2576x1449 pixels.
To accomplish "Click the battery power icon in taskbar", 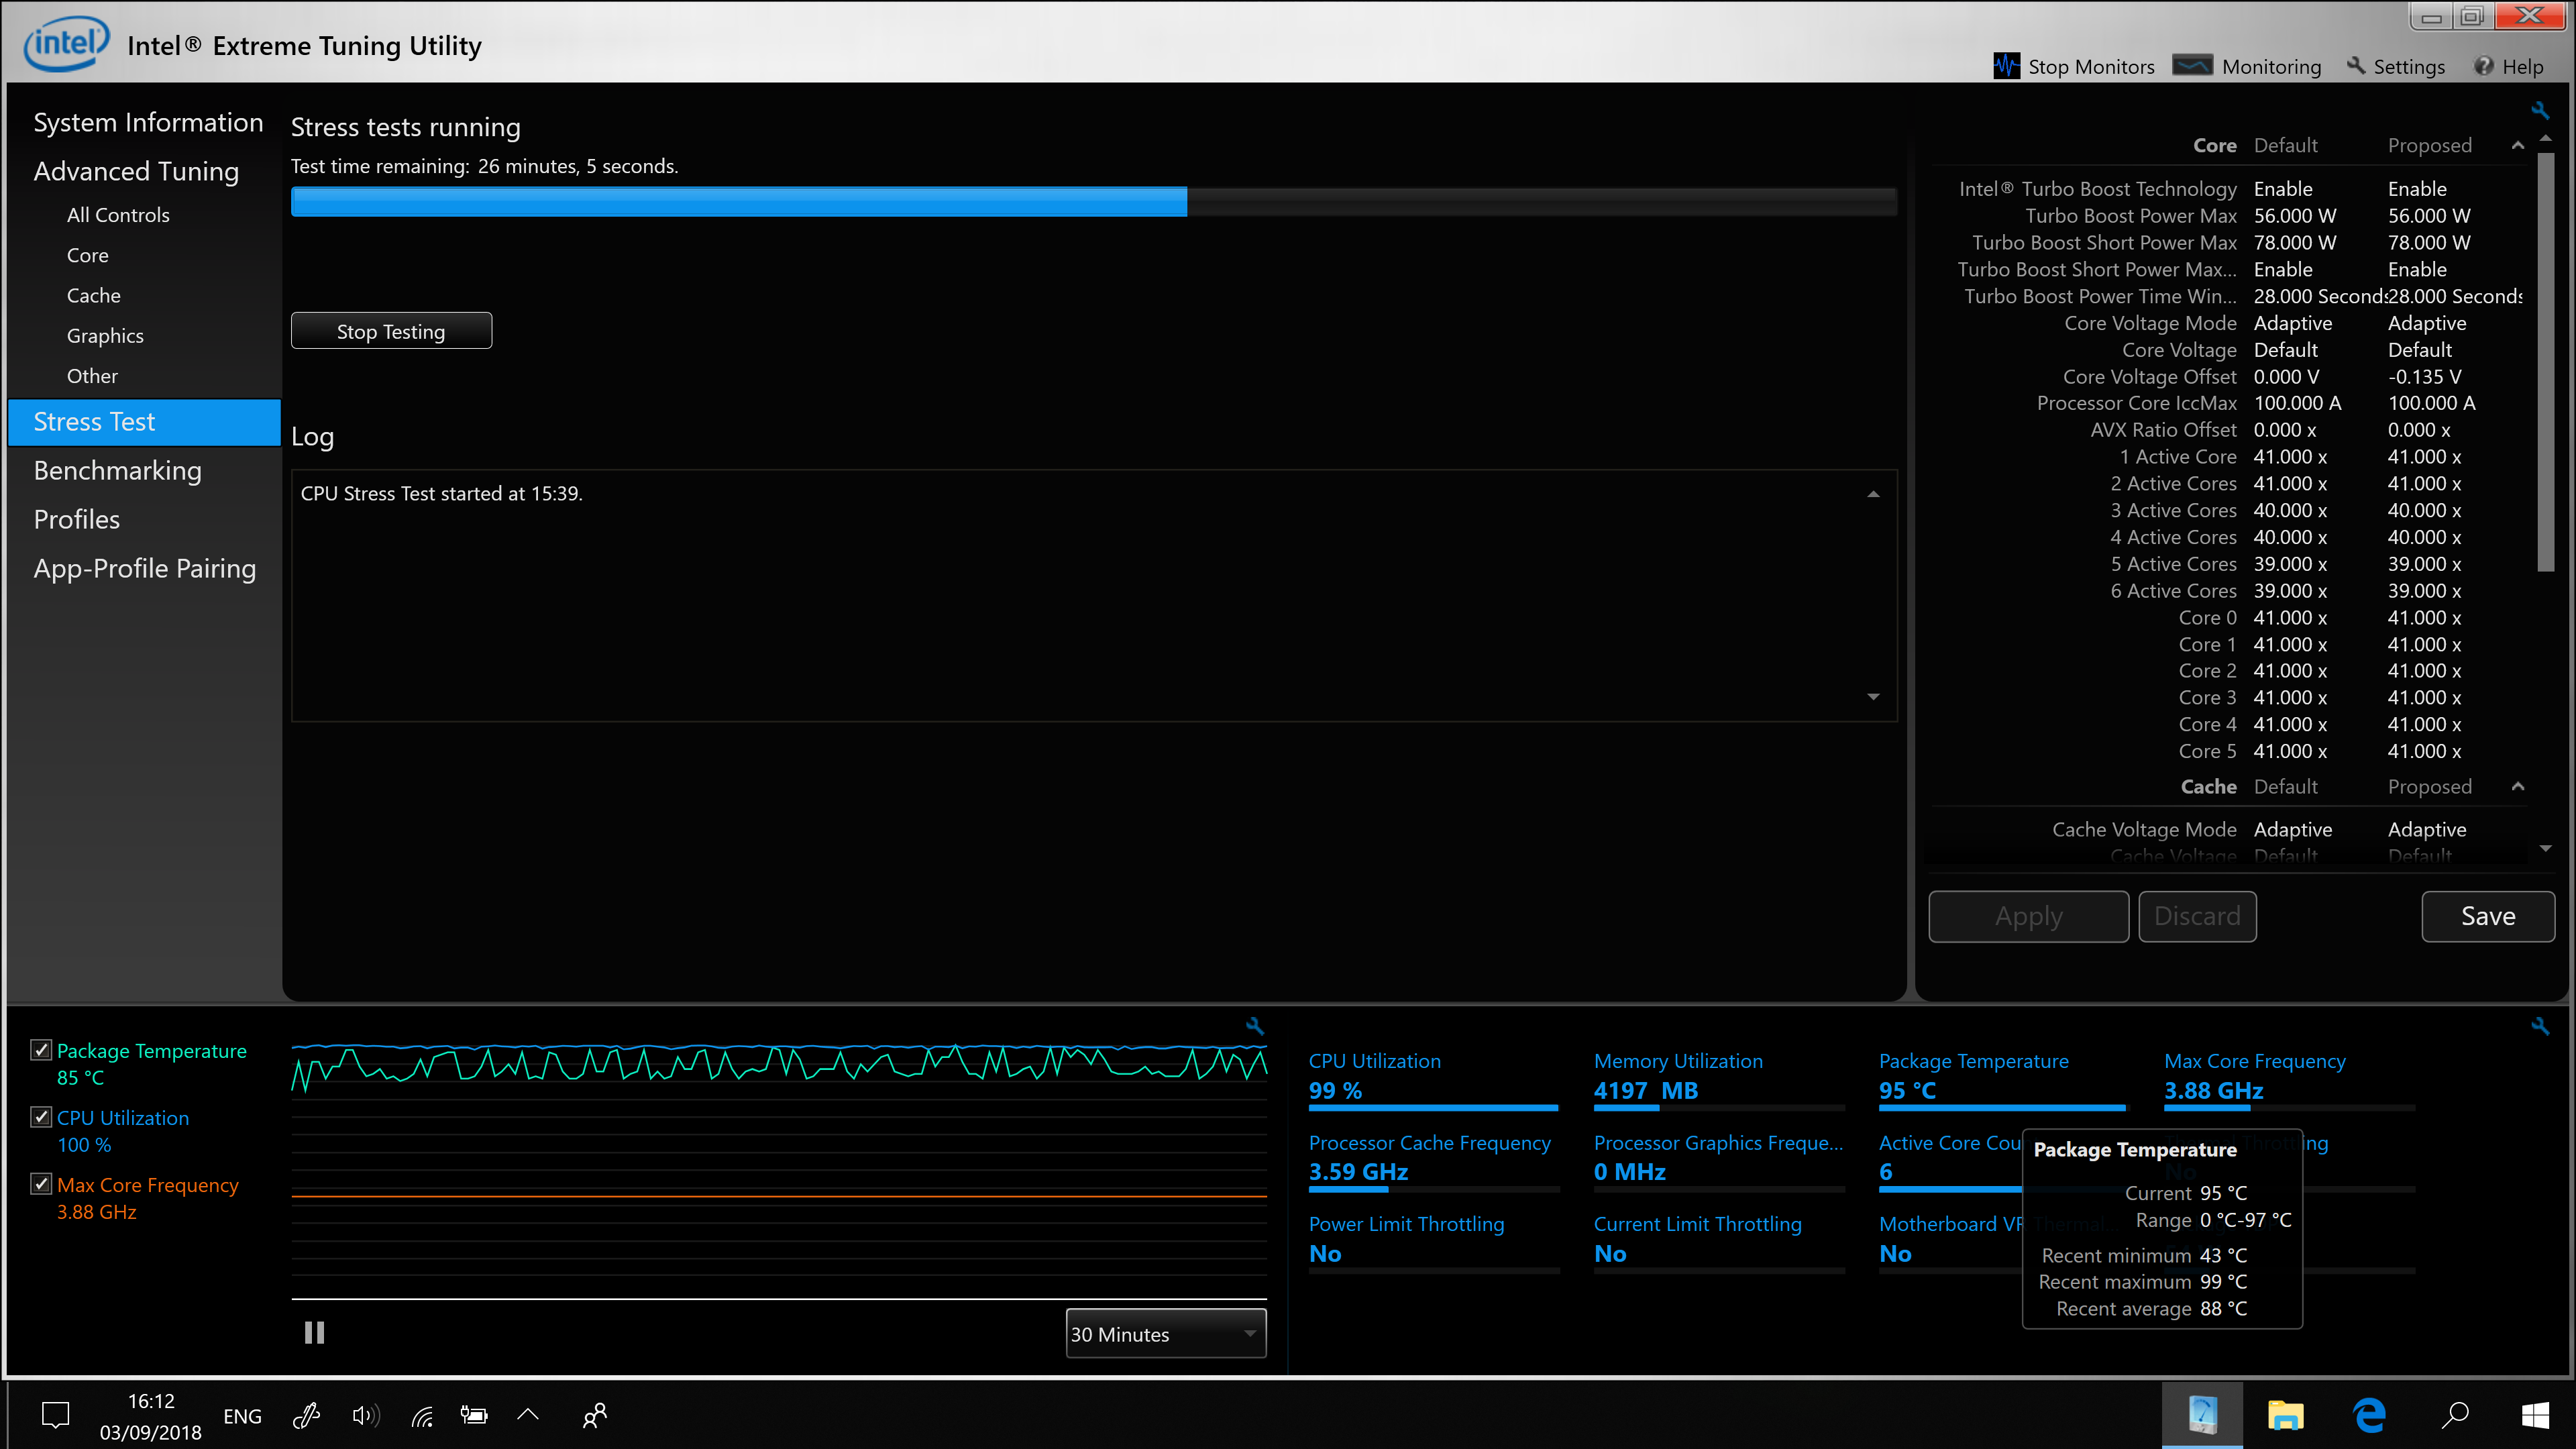I will click(x=474, y=1415).
